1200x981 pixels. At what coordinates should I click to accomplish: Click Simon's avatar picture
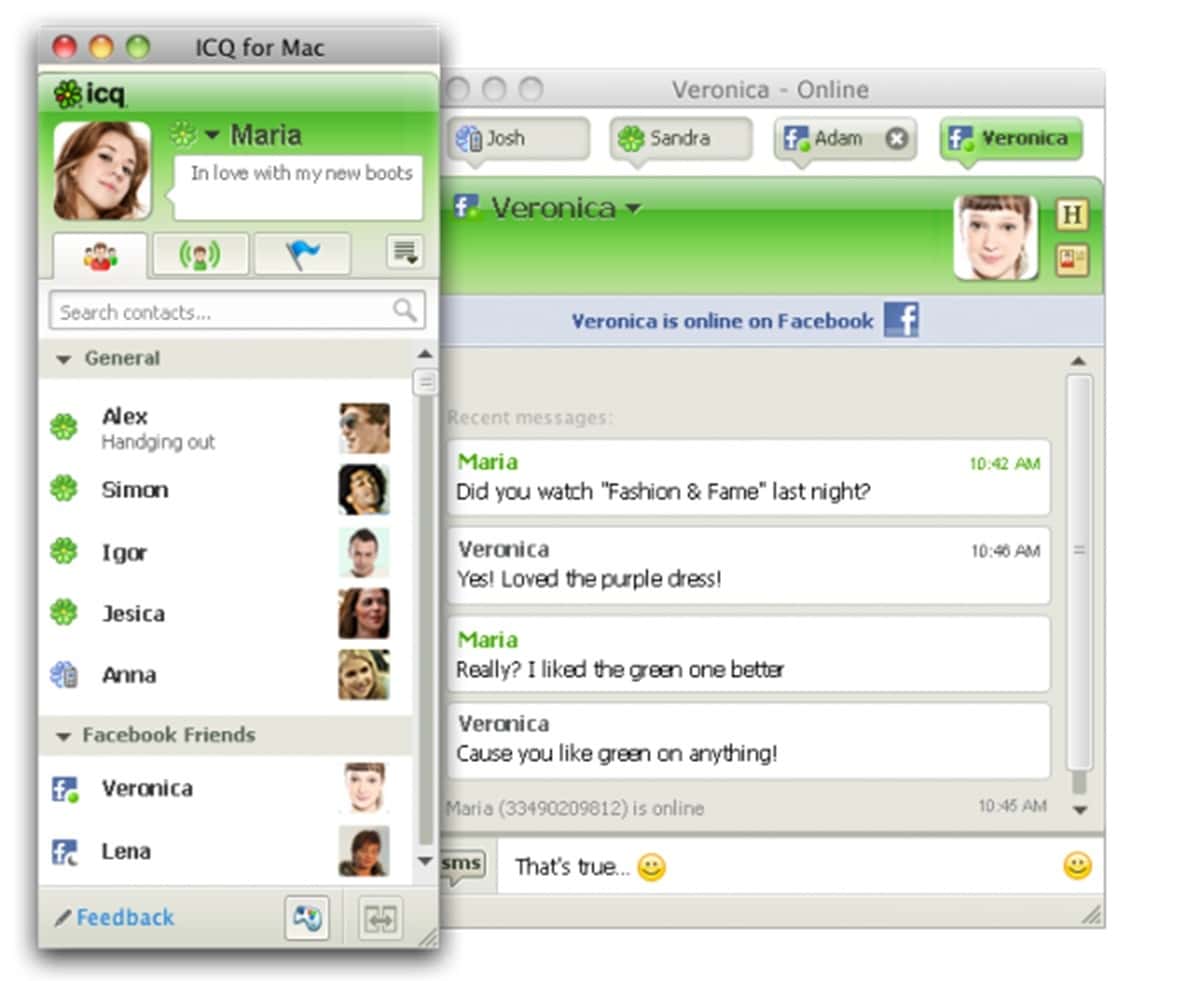364,490
